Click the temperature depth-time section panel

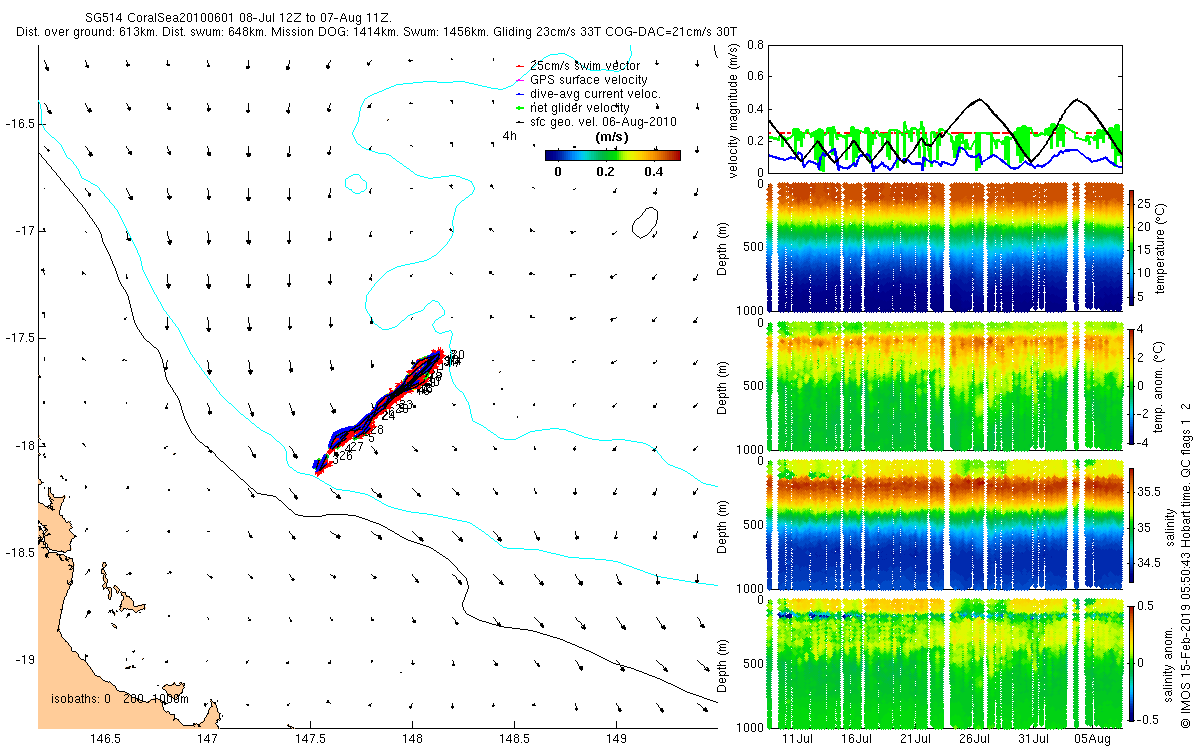943,246
